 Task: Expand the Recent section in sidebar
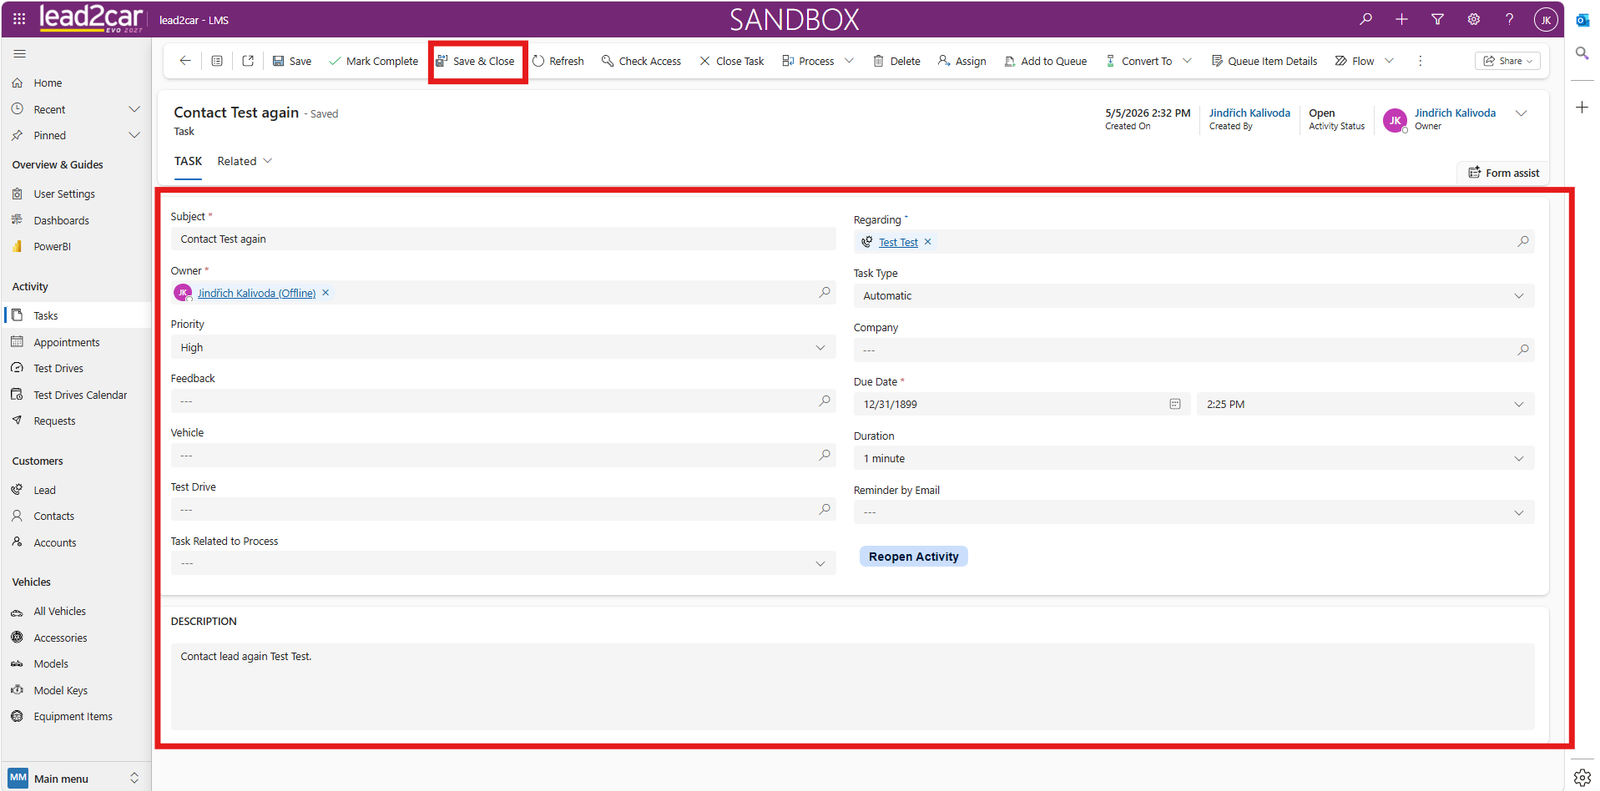(134, 109)
